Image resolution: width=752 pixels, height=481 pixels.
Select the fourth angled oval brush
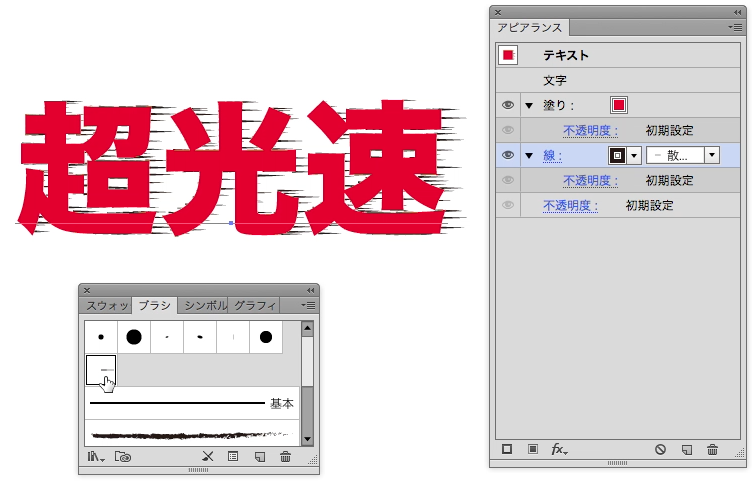[200, 337]
